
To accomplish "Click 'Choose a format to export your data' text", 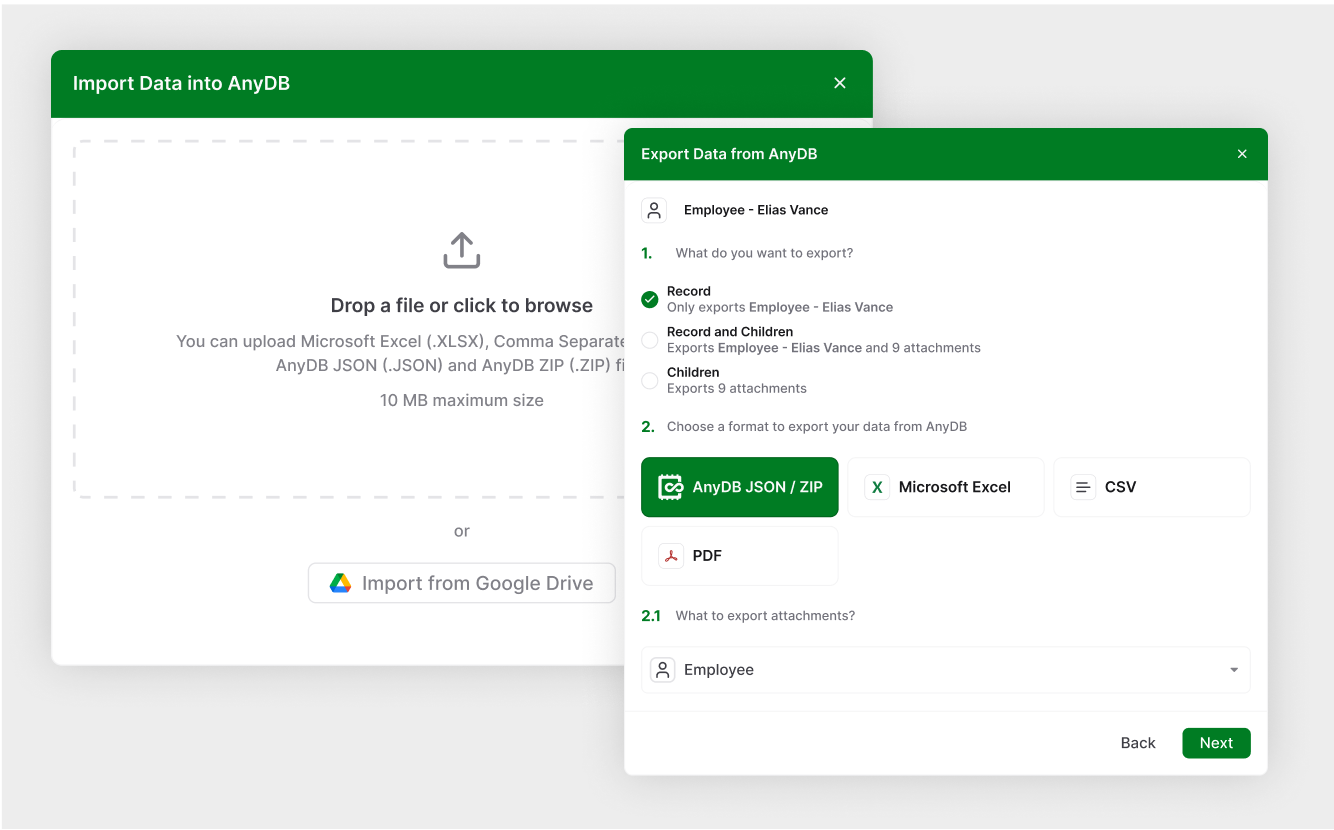I will [817, 426].
